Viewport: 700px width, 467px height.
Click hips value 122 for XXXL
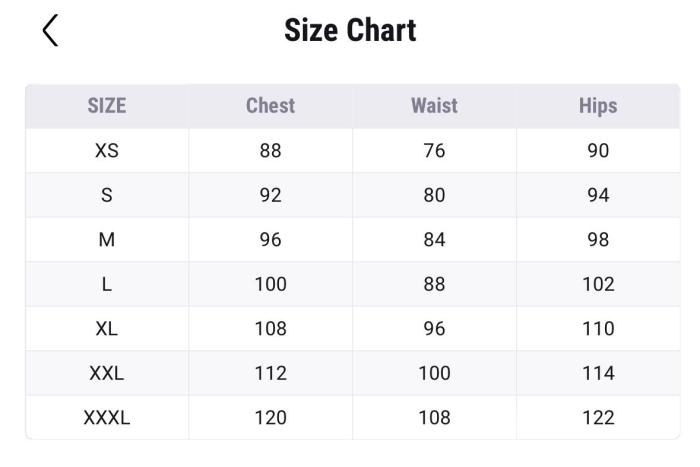(598, 418)
